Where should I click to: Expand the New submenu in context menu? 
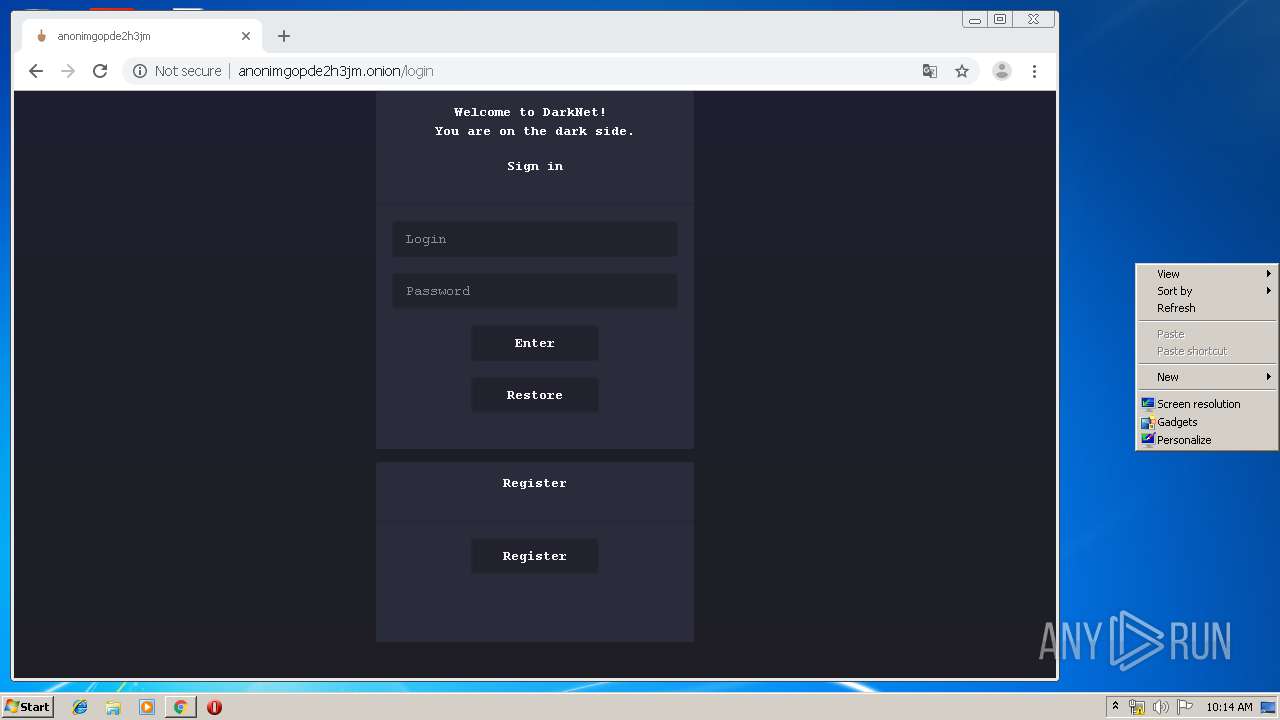point(1207,377)
